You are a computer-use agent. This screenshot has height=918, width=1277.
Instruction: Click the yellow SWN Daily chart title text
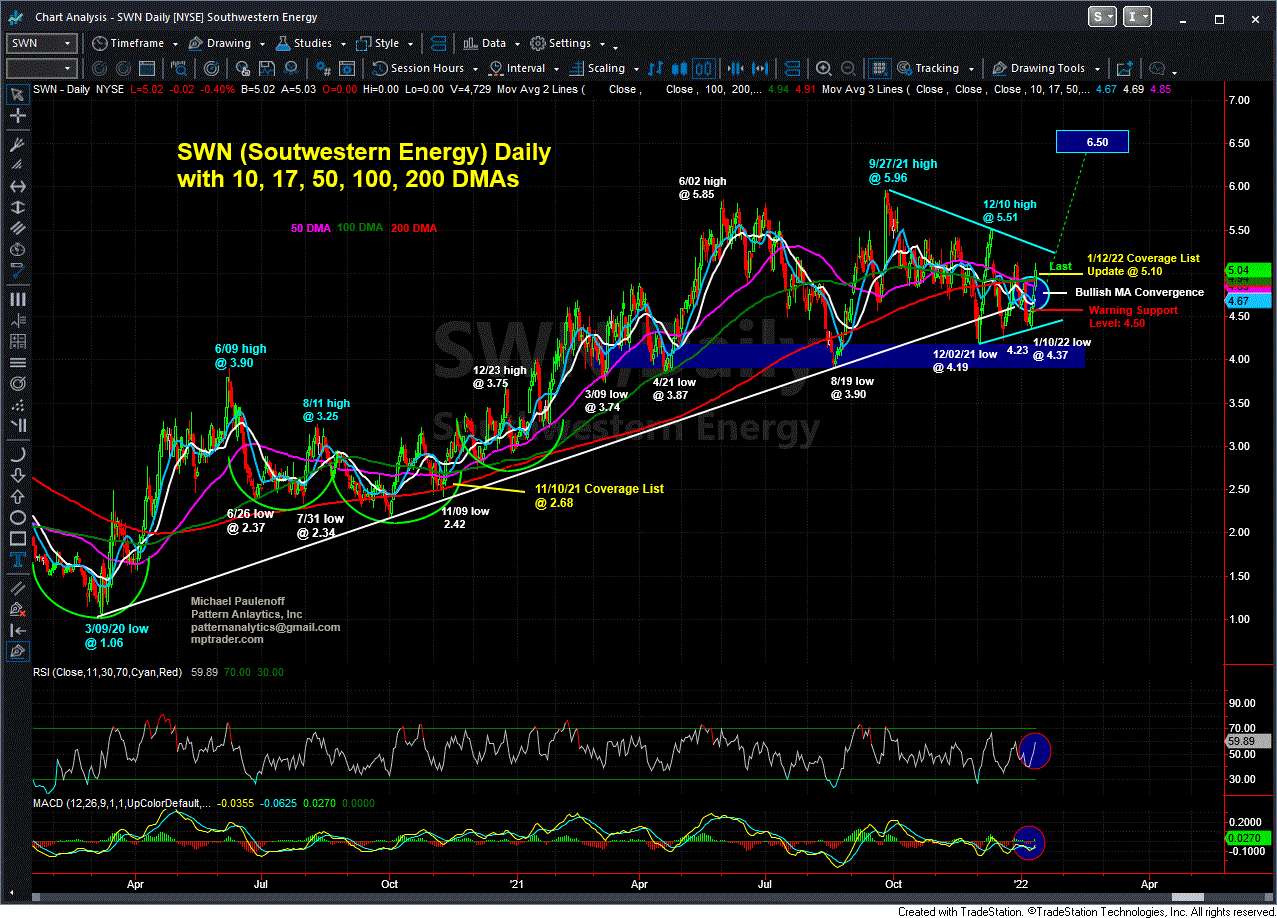click(363, 167)
